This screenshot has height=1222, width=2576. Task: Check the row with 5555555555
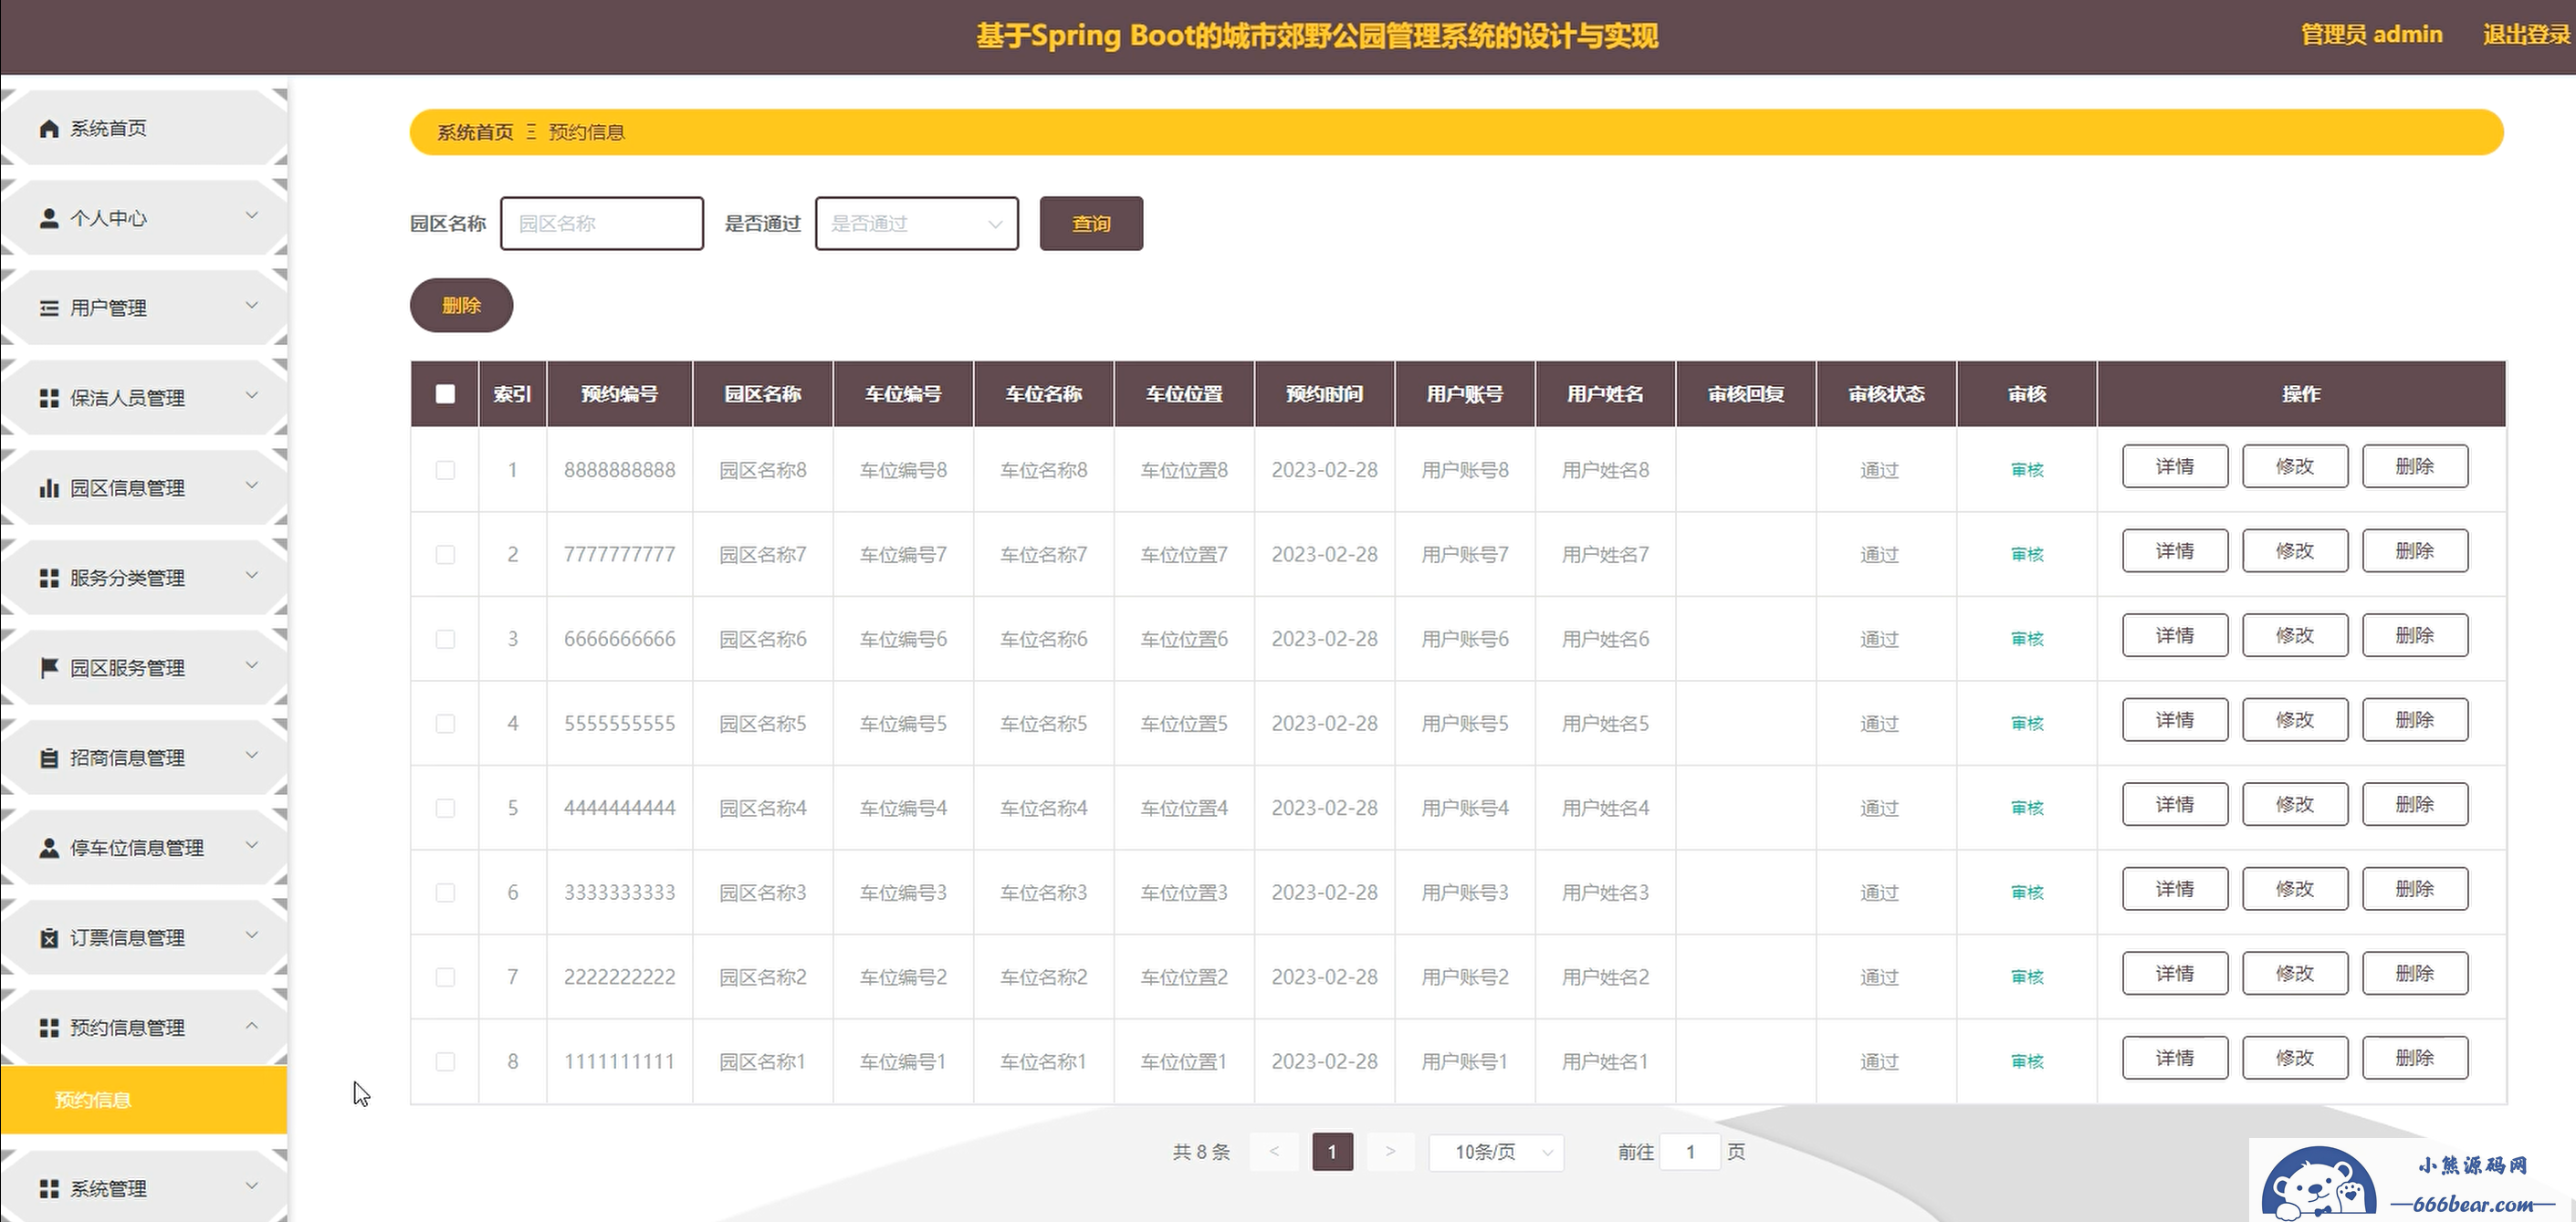445,723
